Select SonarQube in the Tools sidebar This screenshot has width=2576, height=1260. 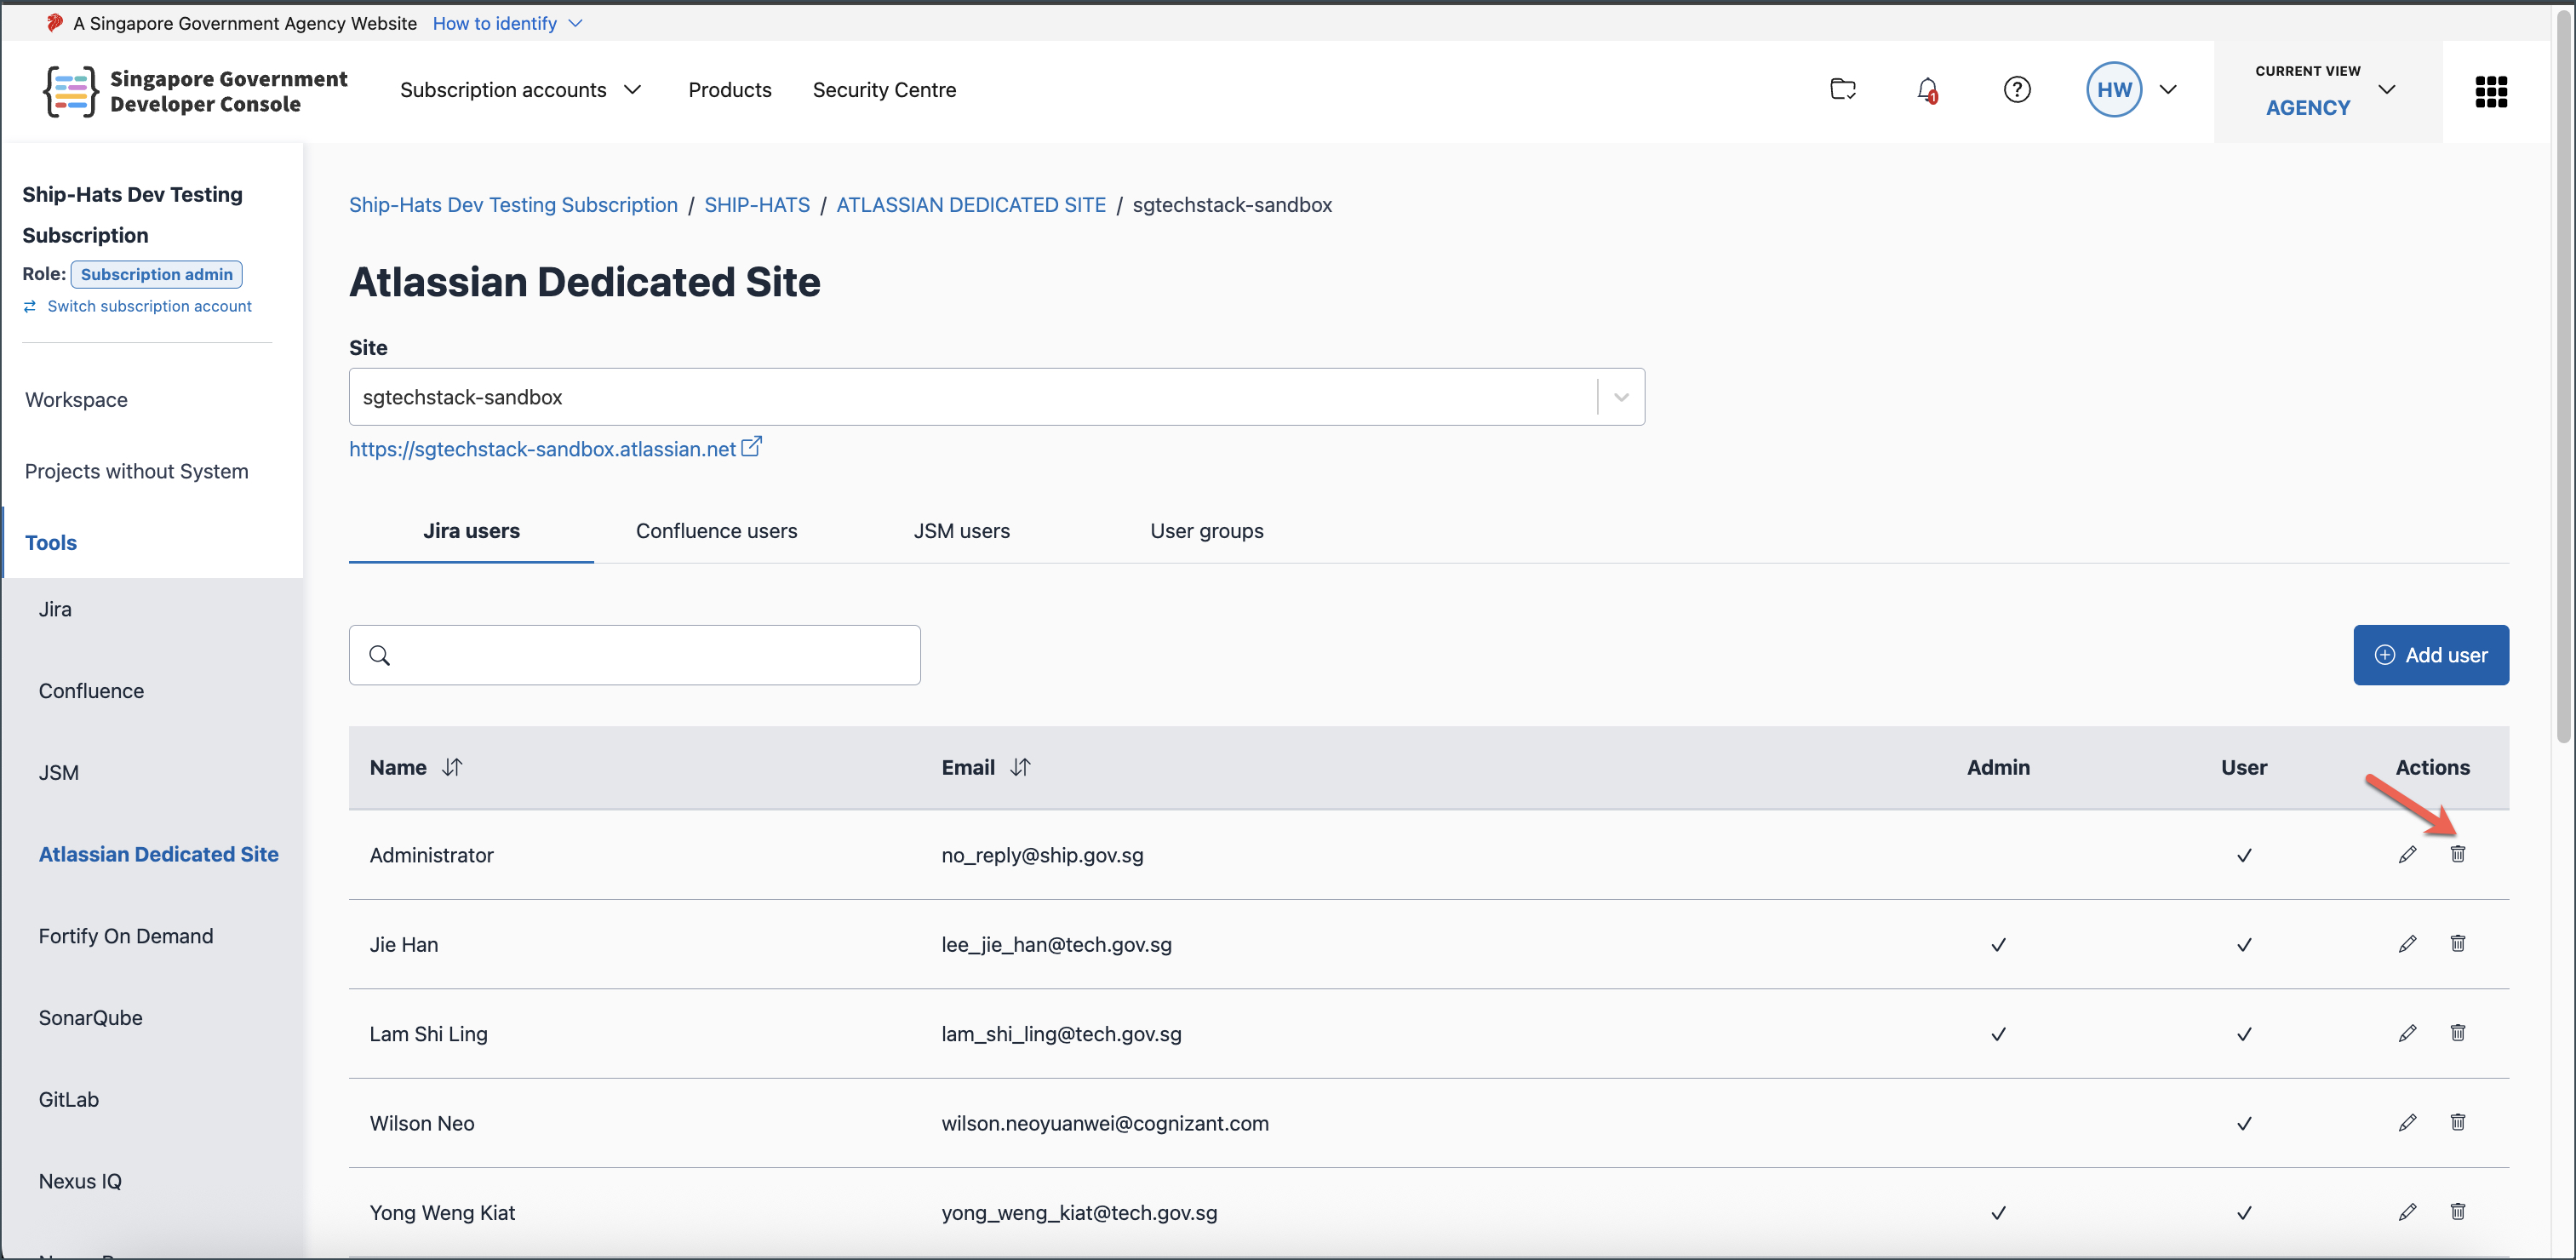pos(90,1018)
